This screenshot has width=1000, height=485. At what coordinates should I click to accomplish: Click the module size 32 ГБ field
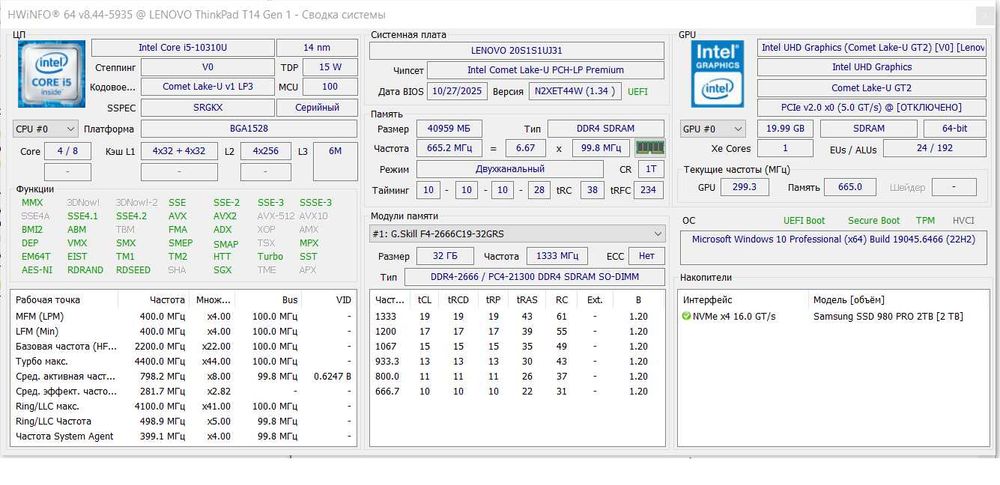tap(445, 256)
